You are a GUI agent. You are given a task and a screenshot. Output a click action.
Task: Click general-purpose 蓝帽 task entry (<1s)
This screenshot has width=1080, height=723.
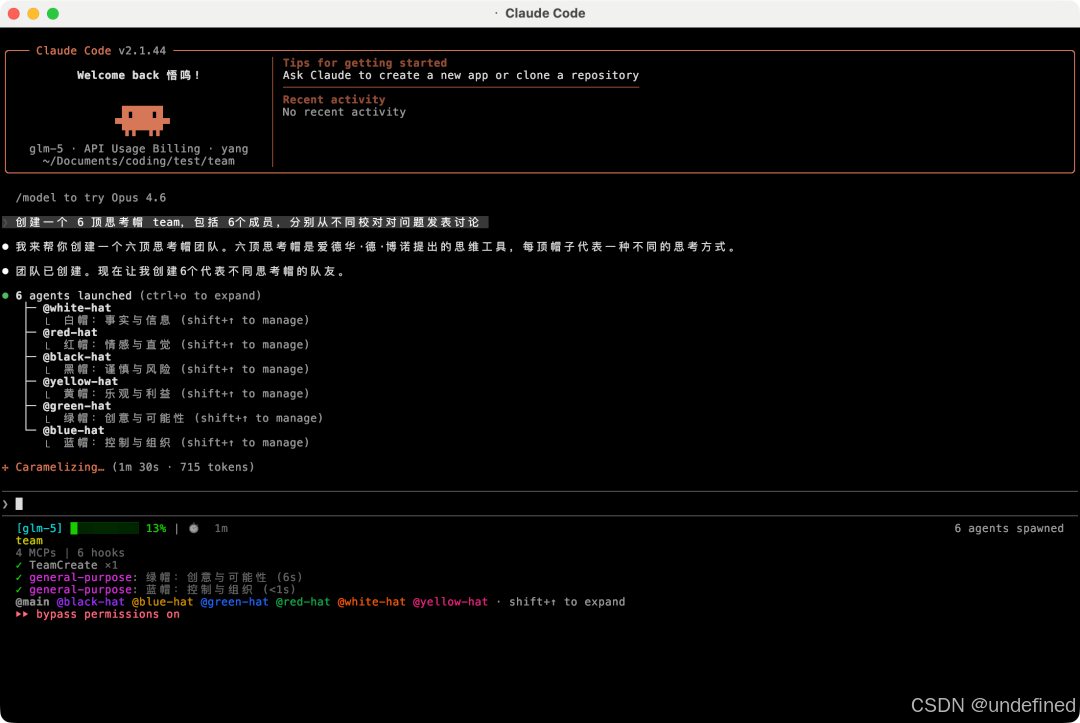(156, 589)
